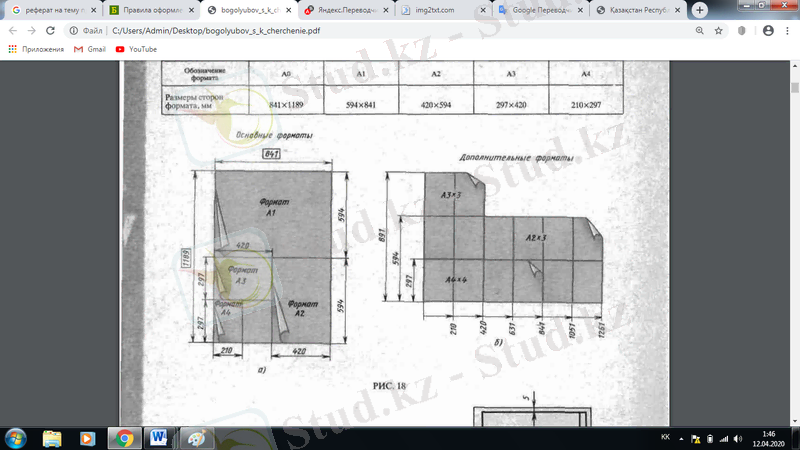This screenshot has height=450, width=800.
Task: Show hidden system tray icons
Action: (x=681, y=438)
